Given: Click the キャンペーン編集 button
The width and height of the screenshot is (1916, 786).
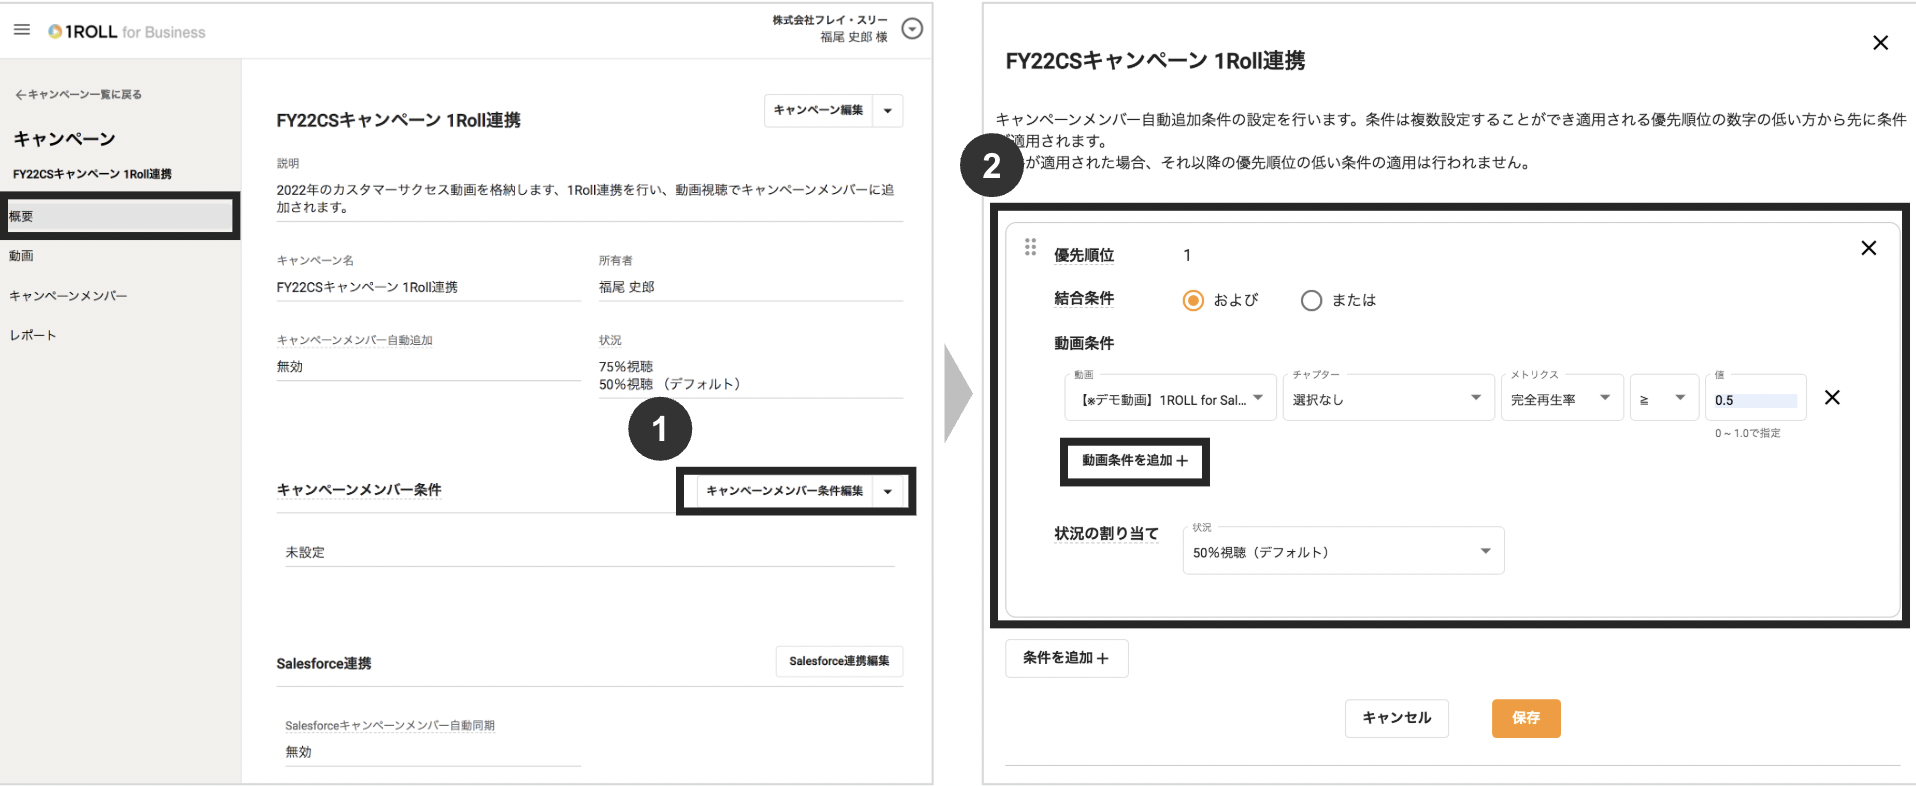Looking at the screenshot, I should coord(819,111).
